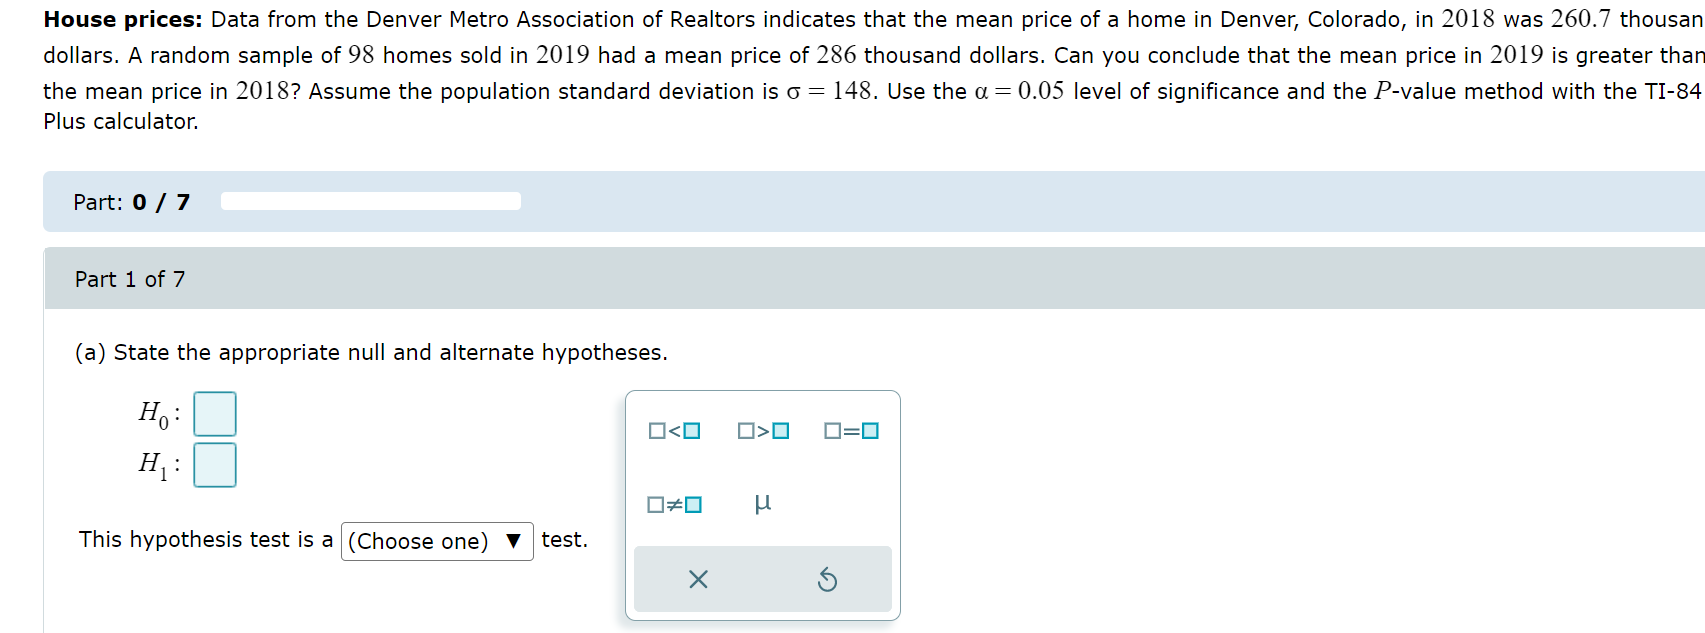Screen dimensions: 1705x633
Task: Click inside the H1 answer box
Action: coord(214,464)
